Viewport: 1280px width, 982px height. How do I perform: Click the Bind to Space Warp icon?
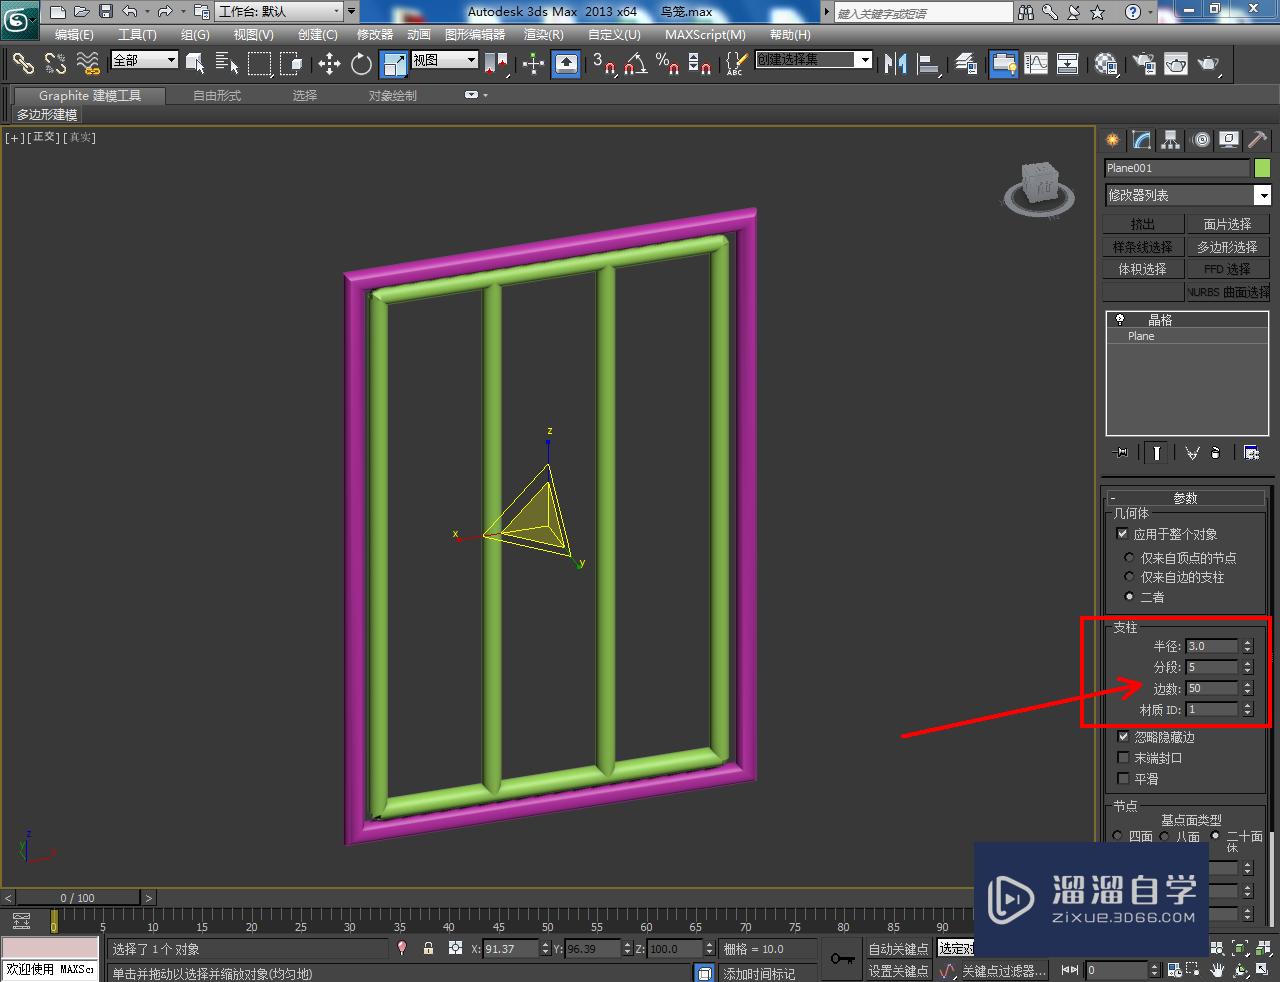pyautogui.click(x=88, y=63)
